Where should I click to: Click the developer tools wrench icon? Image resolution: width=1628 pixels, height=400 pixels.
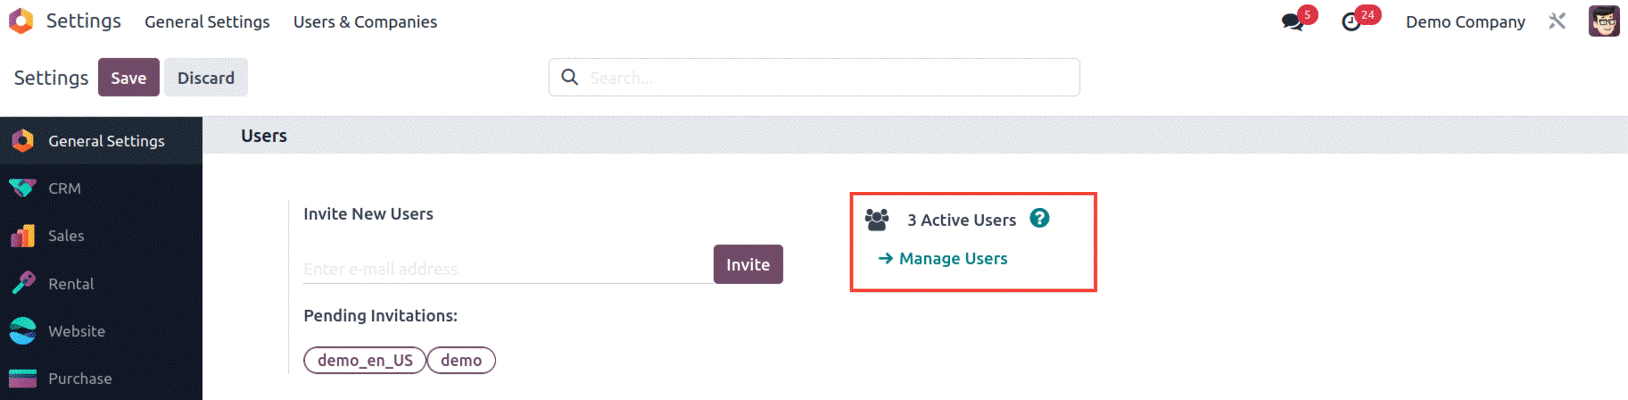[x=1557, y=21]
